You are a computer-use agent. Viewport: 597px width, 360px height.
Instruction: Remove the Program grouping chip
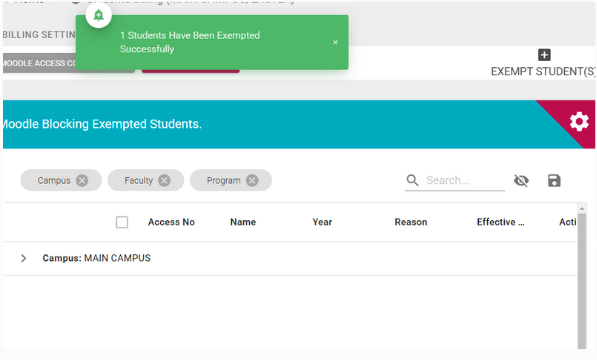click(x=252, y=180)
